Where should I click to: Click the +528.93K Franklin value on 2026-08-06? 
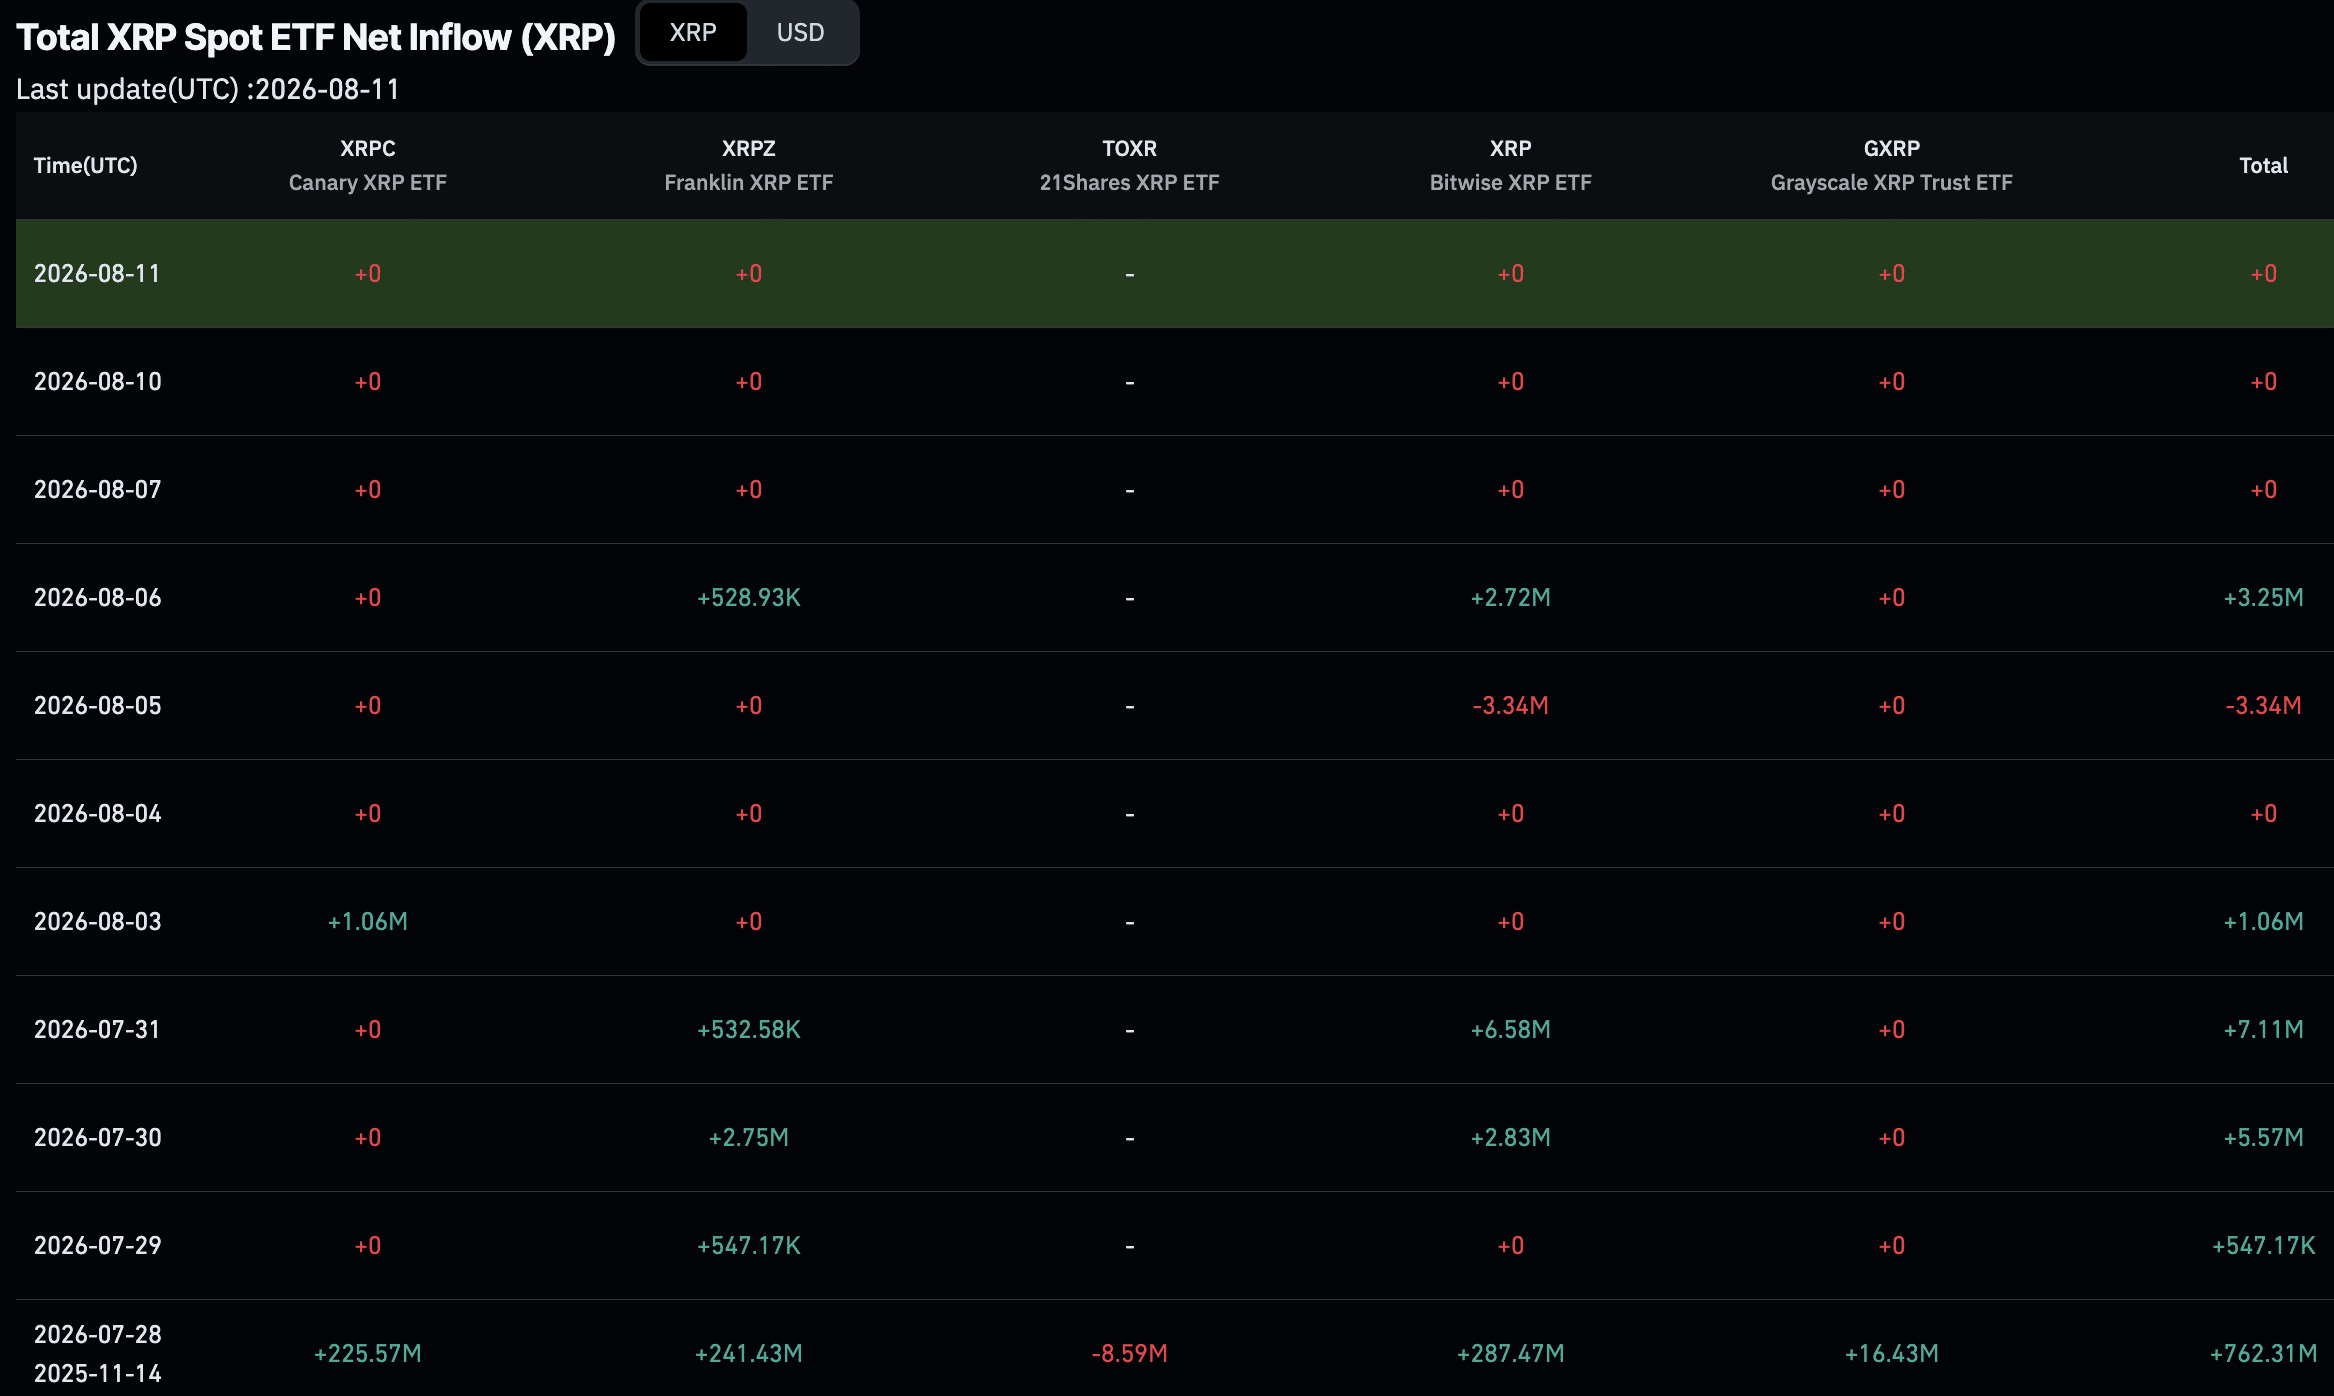click(749, 598)
